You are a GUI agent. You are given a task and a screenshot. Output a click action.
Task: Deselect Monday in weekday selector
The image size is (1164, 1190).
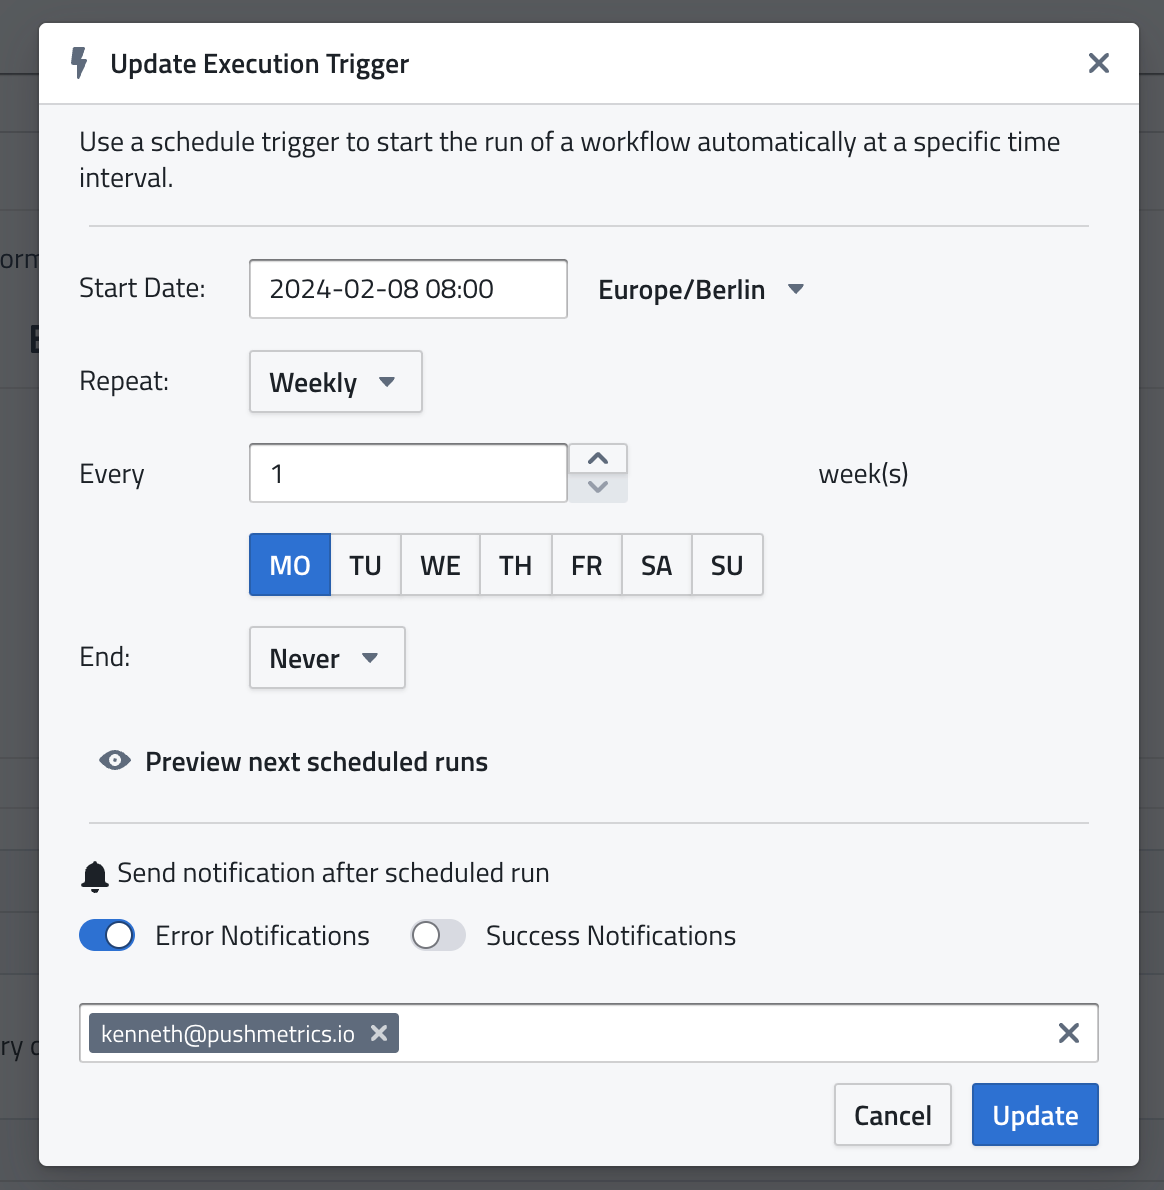[290, 565]
